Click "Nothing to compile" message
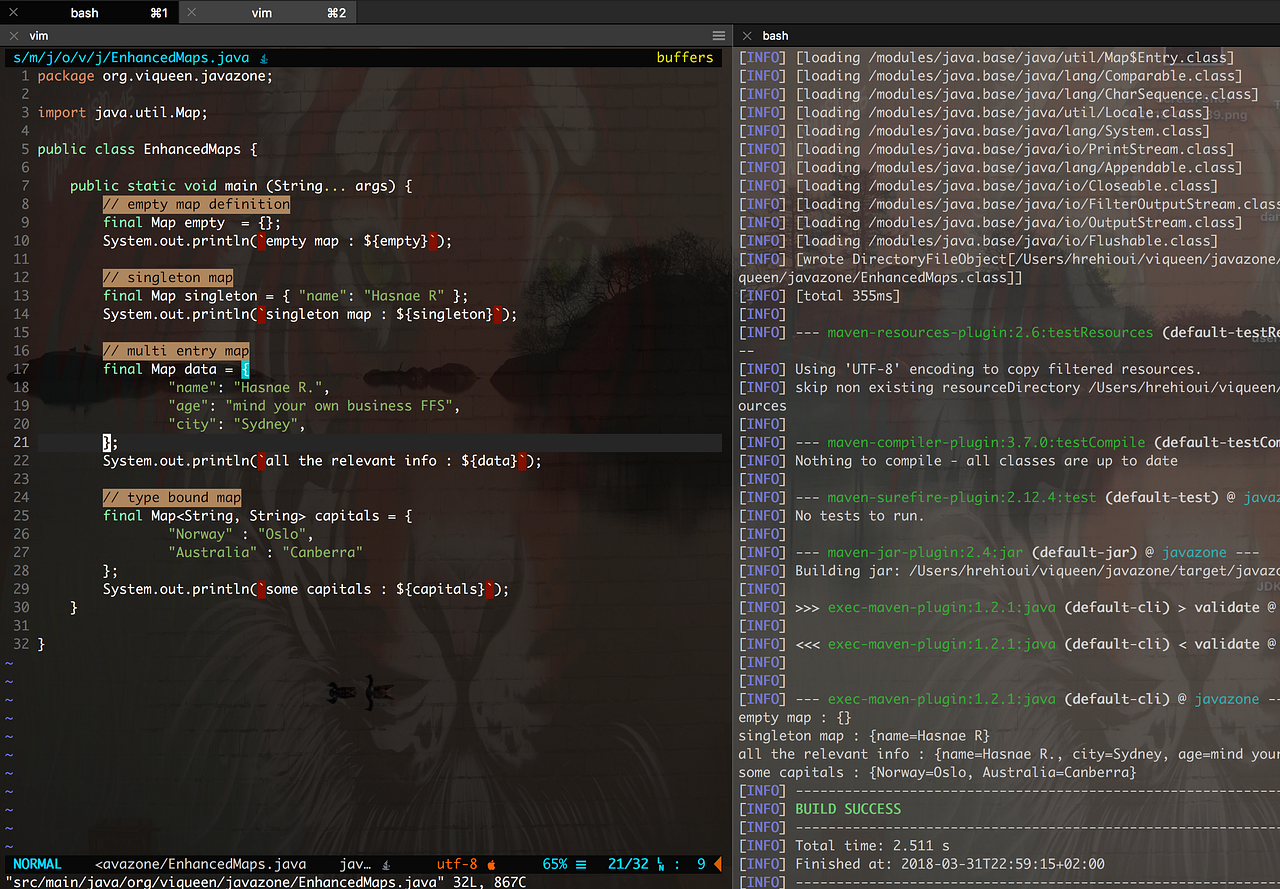The image size is (1280, 889). coord(986,461)
